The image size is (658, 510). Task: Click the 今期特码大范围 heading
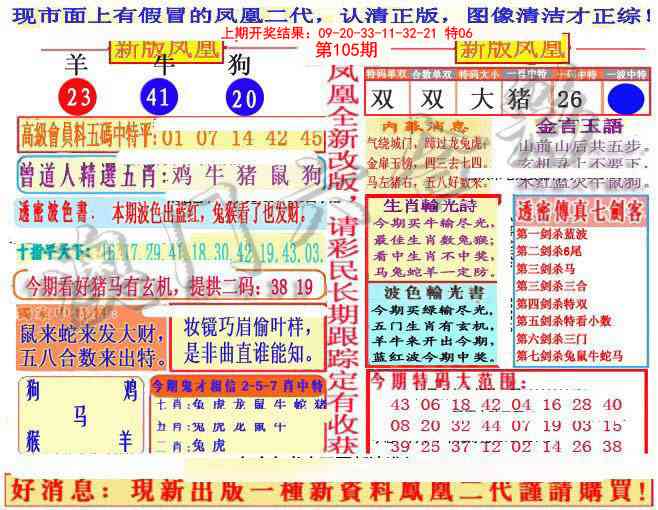click(x=448, y=382)
